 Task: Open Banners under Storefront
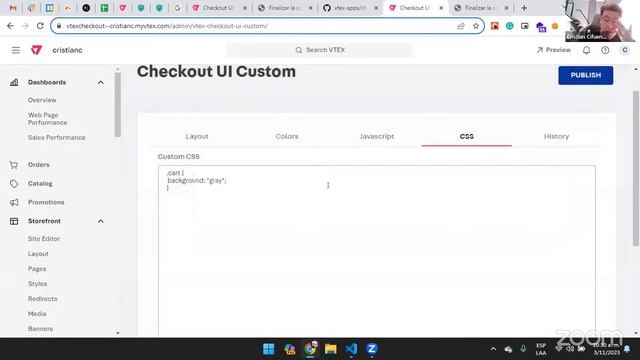40,329
